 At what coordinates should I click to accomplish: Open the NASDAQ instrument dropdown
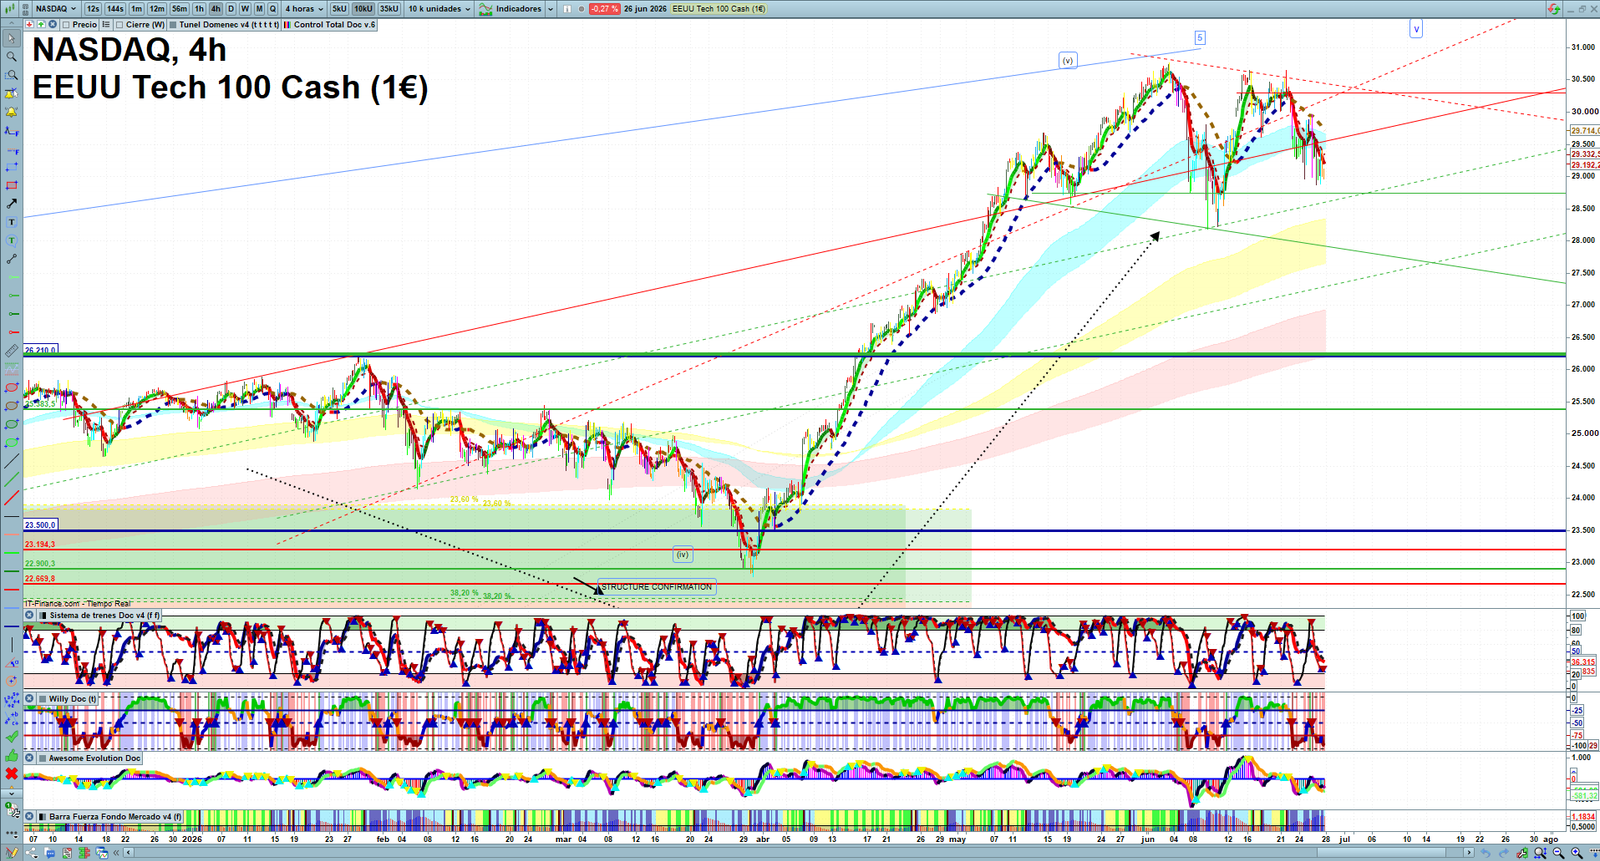[55, 8]
